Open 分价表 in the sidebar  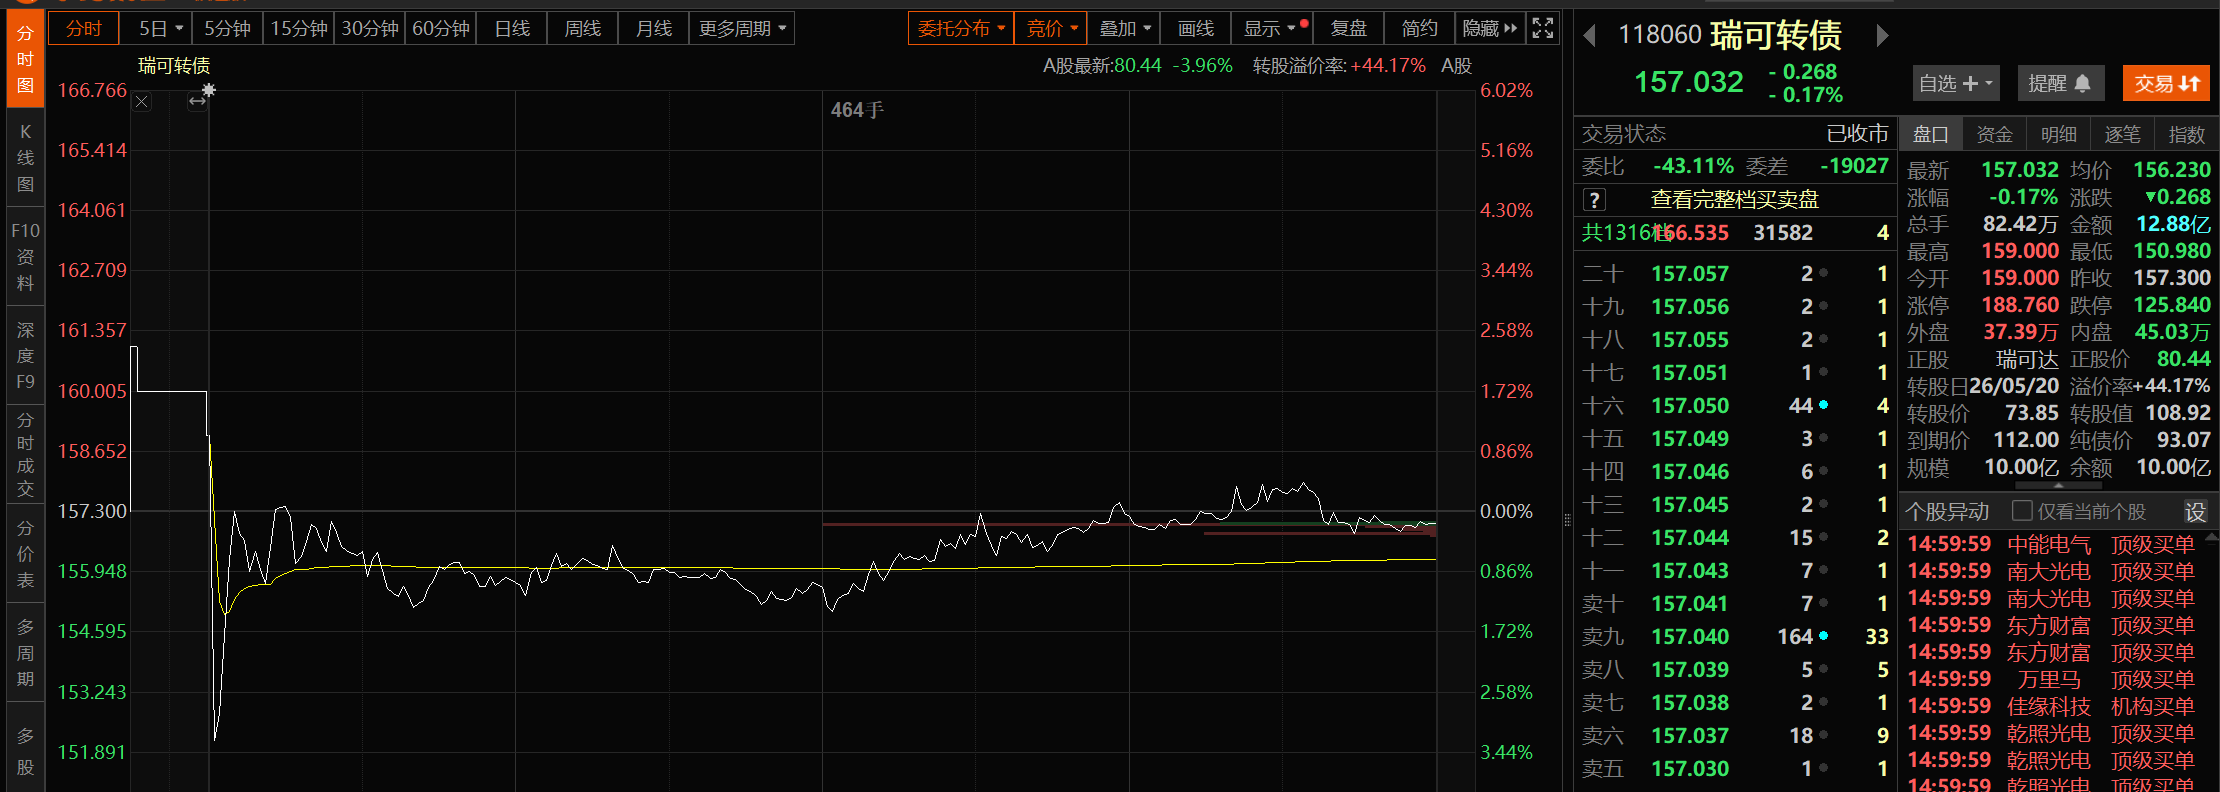(x=25, y=553)
